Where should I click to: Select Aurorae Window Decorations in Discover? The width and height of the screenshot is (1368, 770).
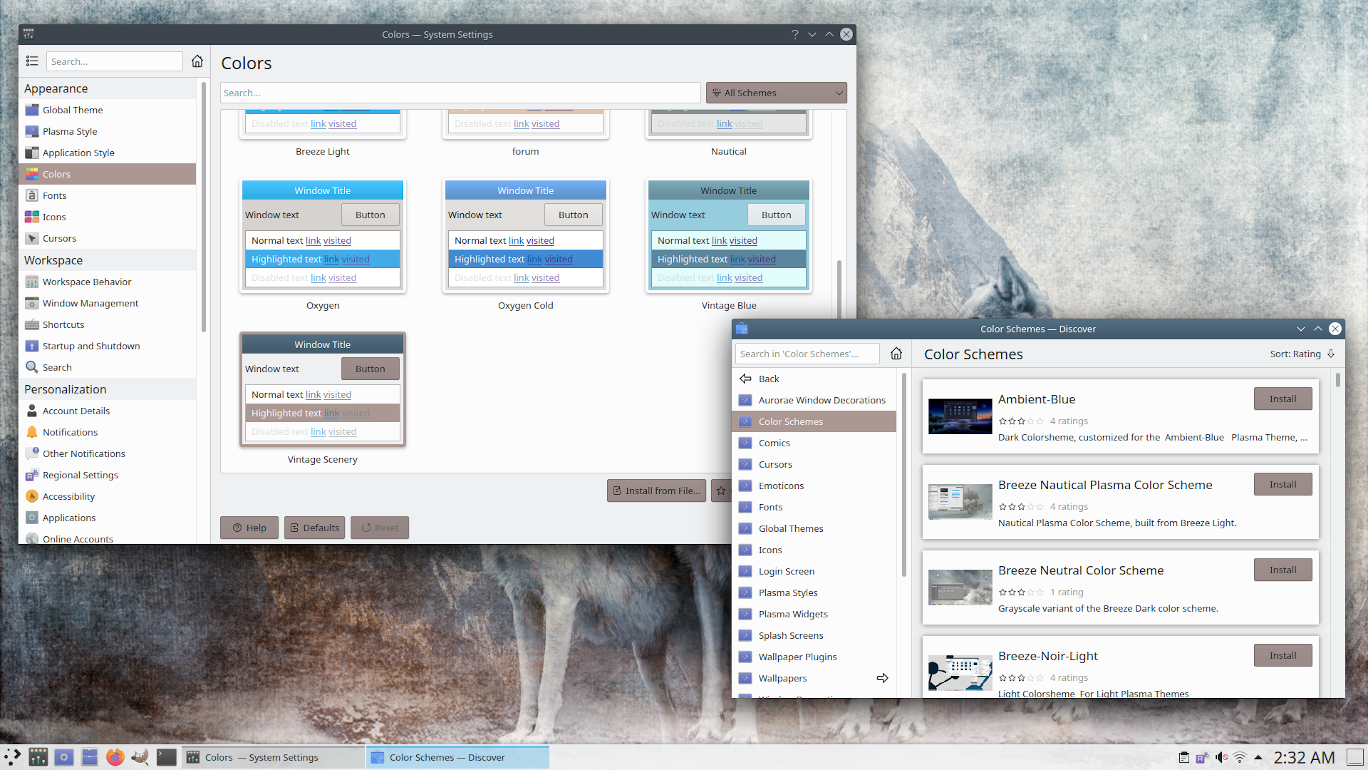point(814,400)
